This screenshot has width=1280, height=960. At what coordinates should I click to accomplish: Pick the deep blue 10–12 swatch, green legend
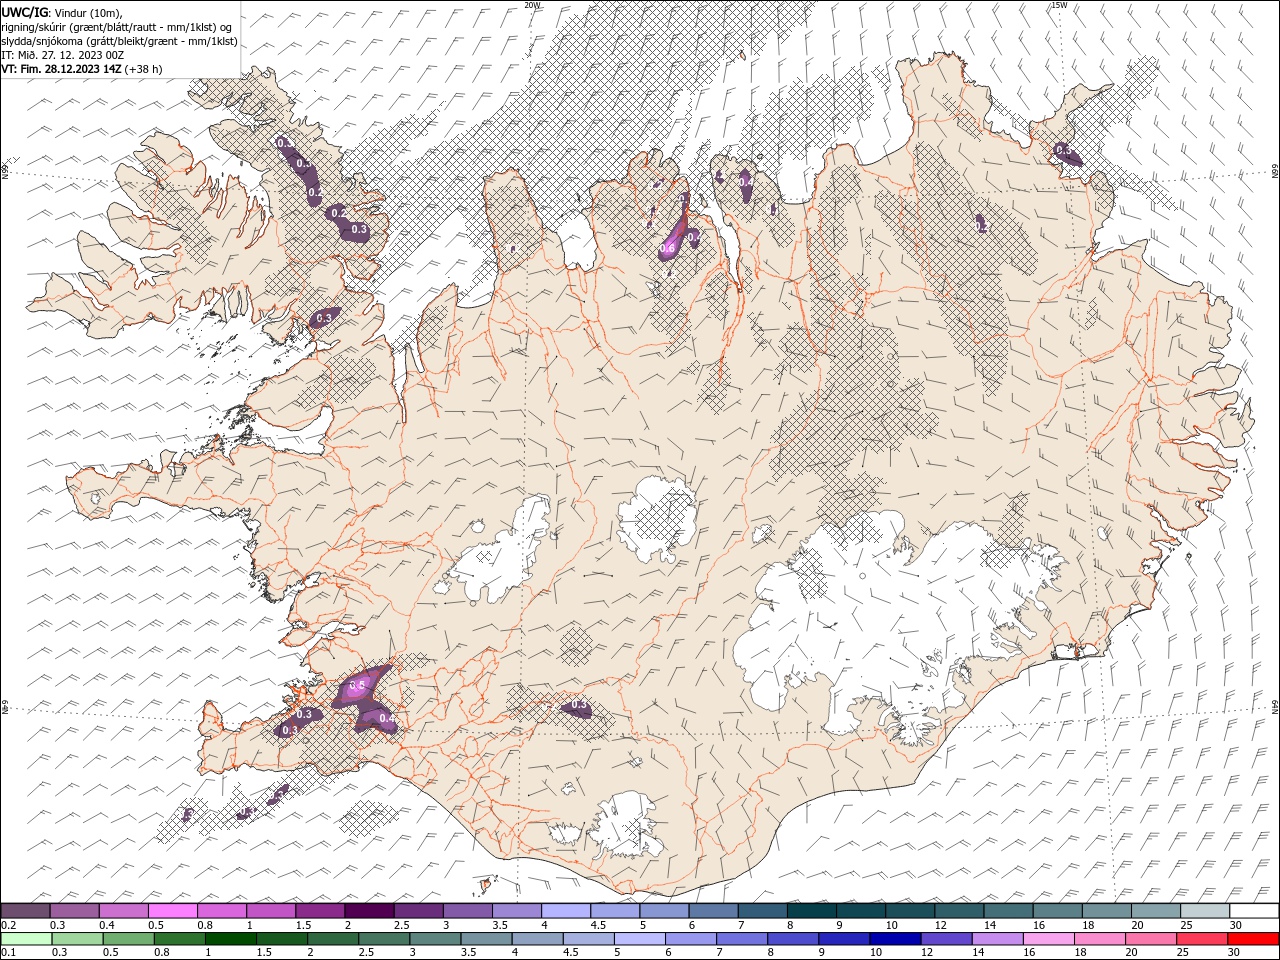click(x=894, y=939)
